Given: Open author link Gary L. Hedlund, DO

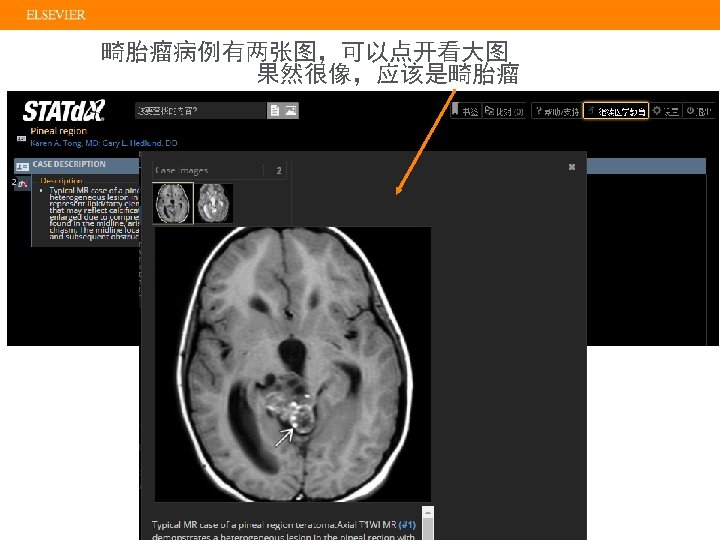Looking at the screenshot, I should [140, 143].
